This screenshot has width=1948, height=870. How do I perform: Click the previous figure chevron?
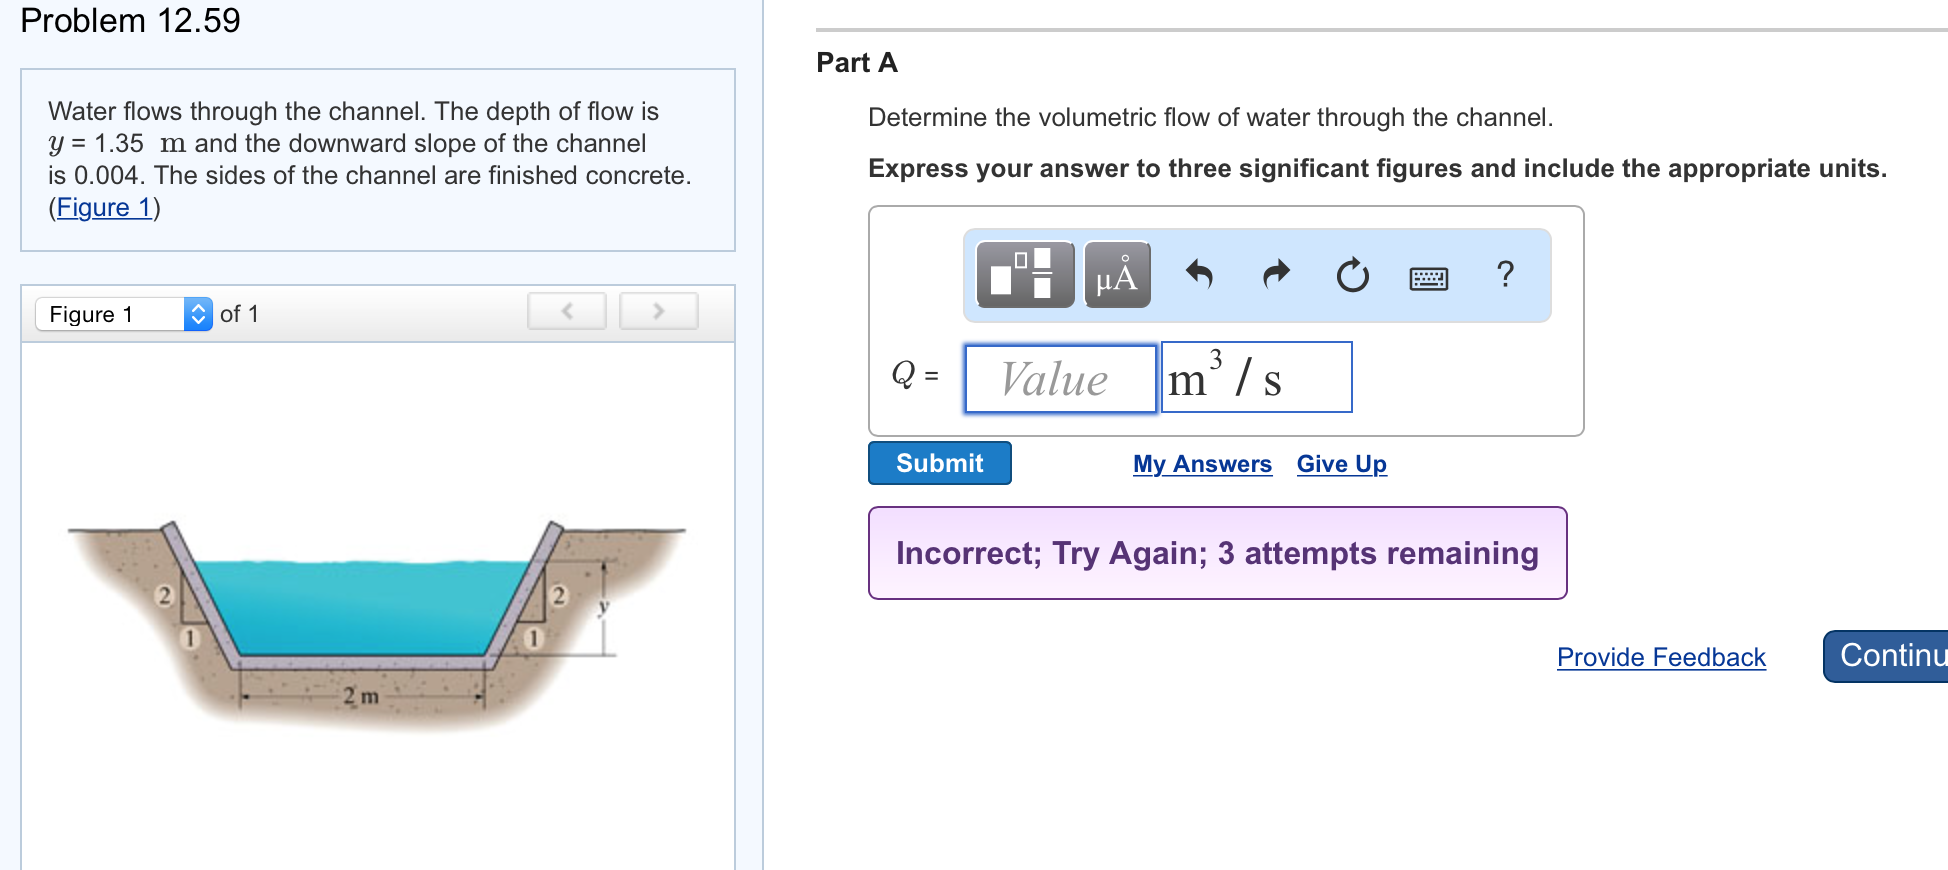click(566, 311)
